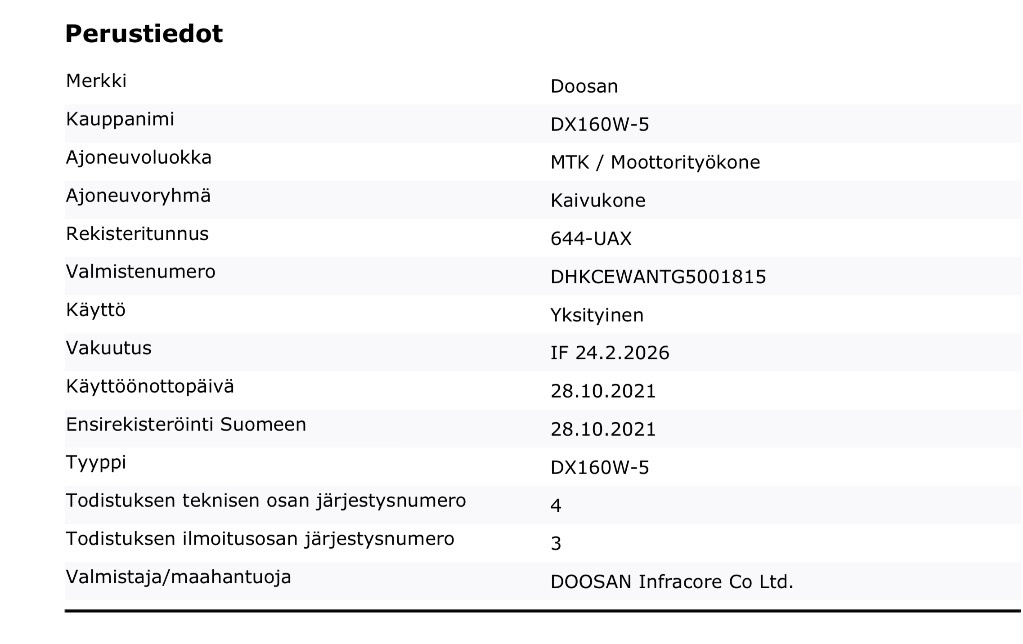Click the Valmistaja/maahantuoja label
Image resolution: width=1023 pixels, height=644 pixels.
pyautogui.click(x=178, y=576)
